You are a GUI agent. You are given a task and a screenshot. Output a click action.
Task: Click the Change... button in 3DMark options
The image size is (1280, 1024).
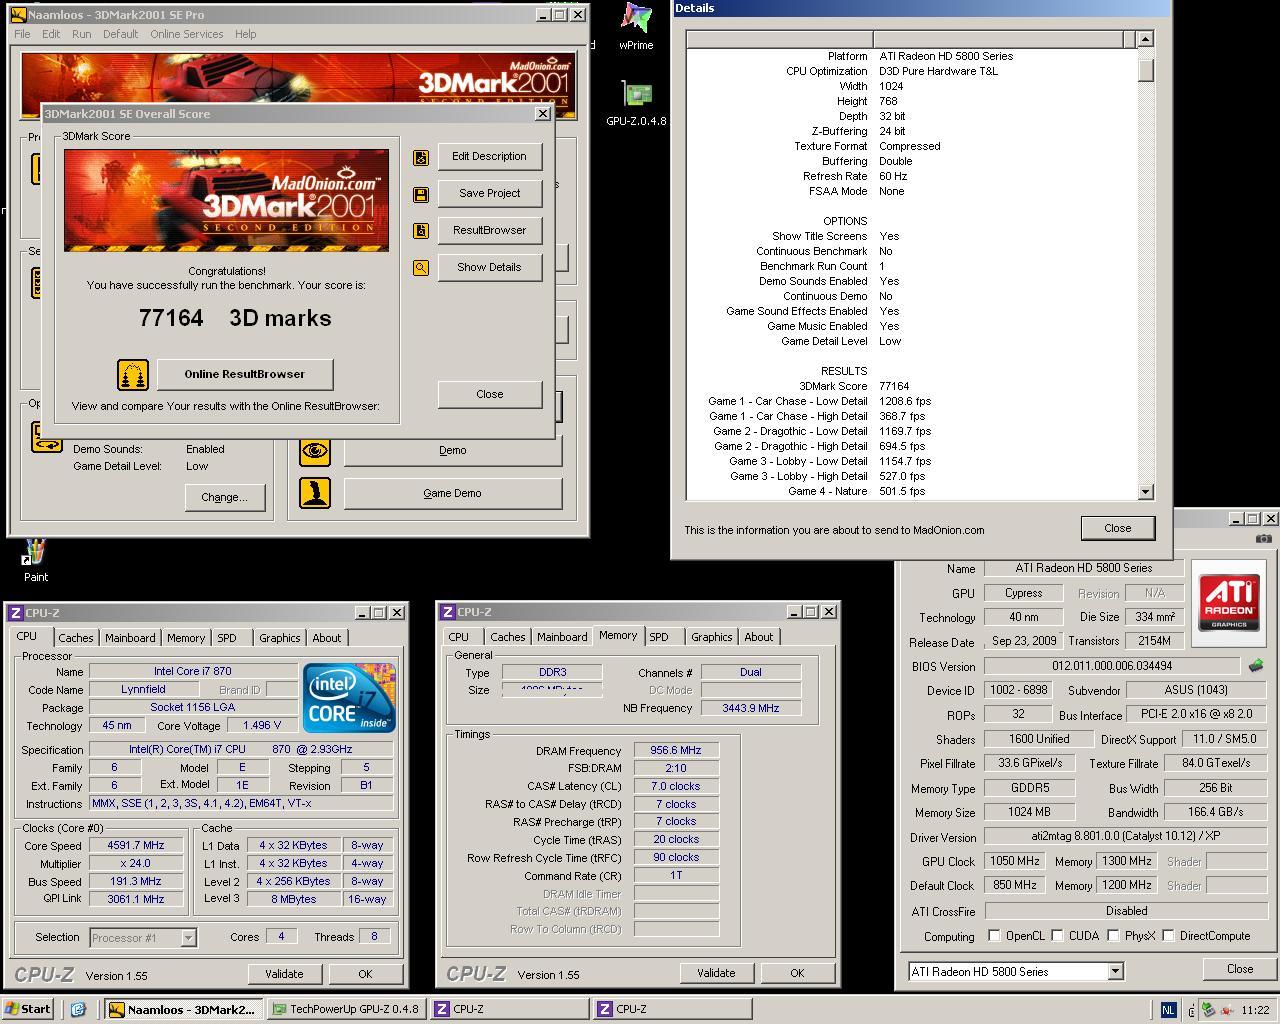click(x=224, y=497)
